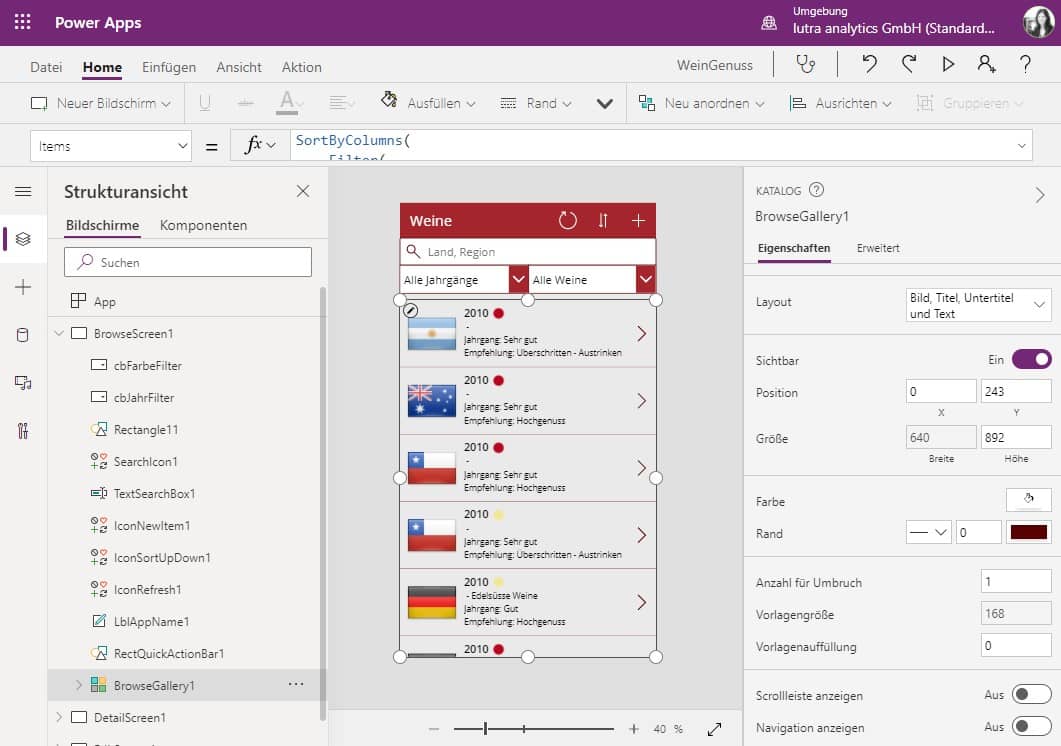Open the Erweitert settings link
The image size is (1061, 746).
click(x=878, y=248)
